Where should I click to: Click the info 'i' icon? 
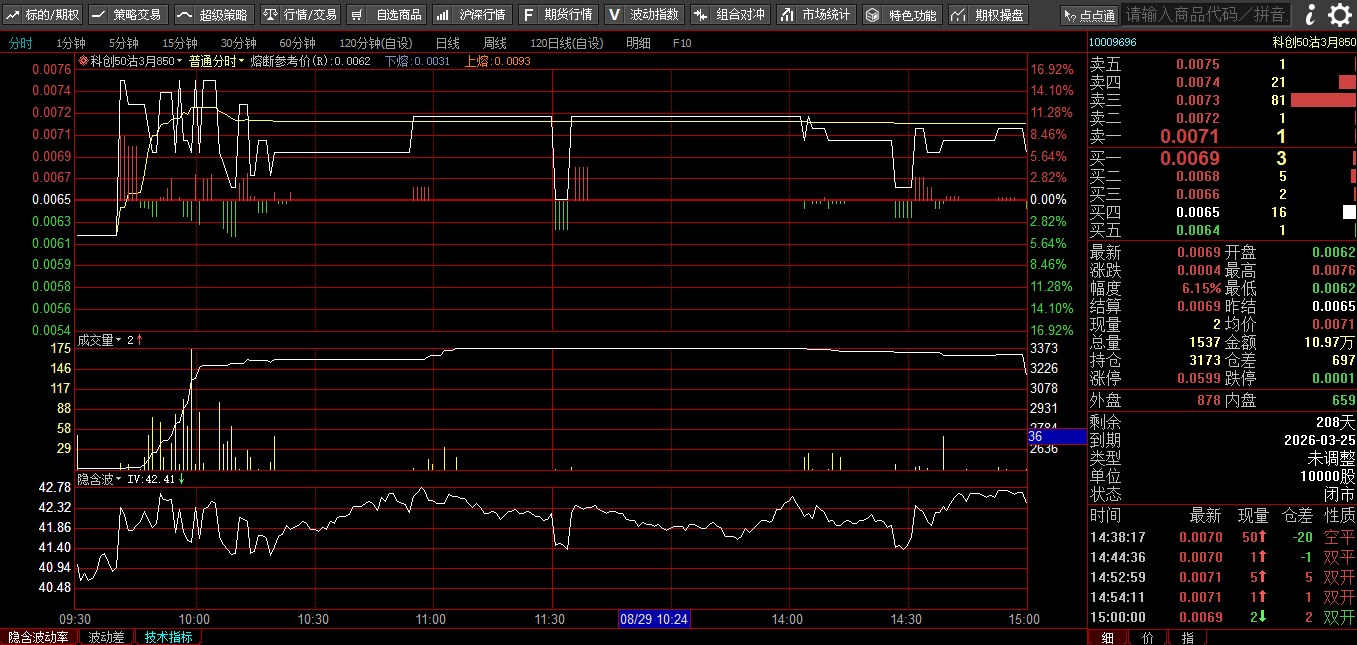[x=1310, y=14]
